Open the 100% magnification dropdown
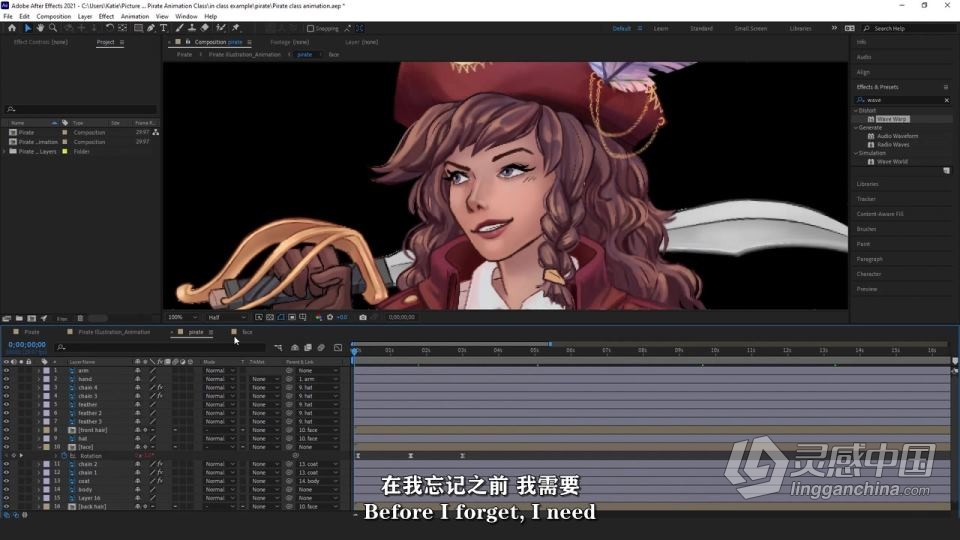 (x=182, y=317)
